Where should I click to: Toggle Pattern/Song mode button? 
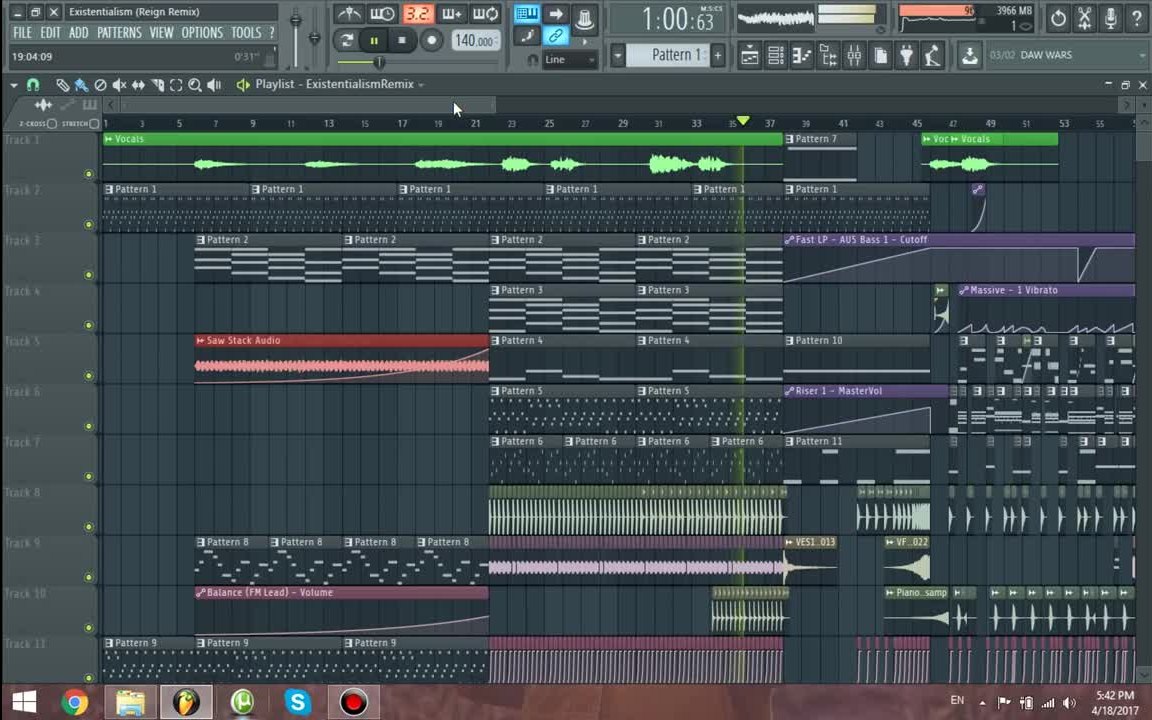(x=346, y=40)
